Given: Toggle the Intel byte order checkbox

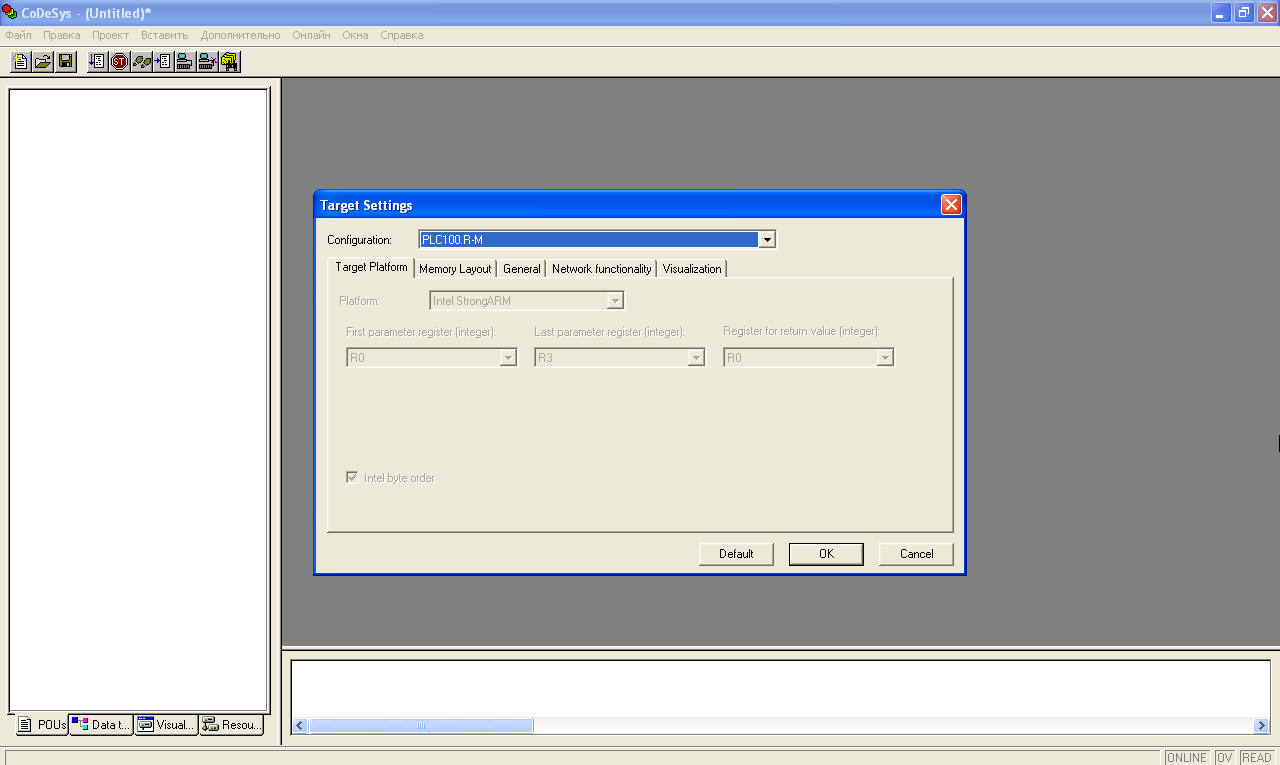Looking at the screenshot, I should pos(352,478).
